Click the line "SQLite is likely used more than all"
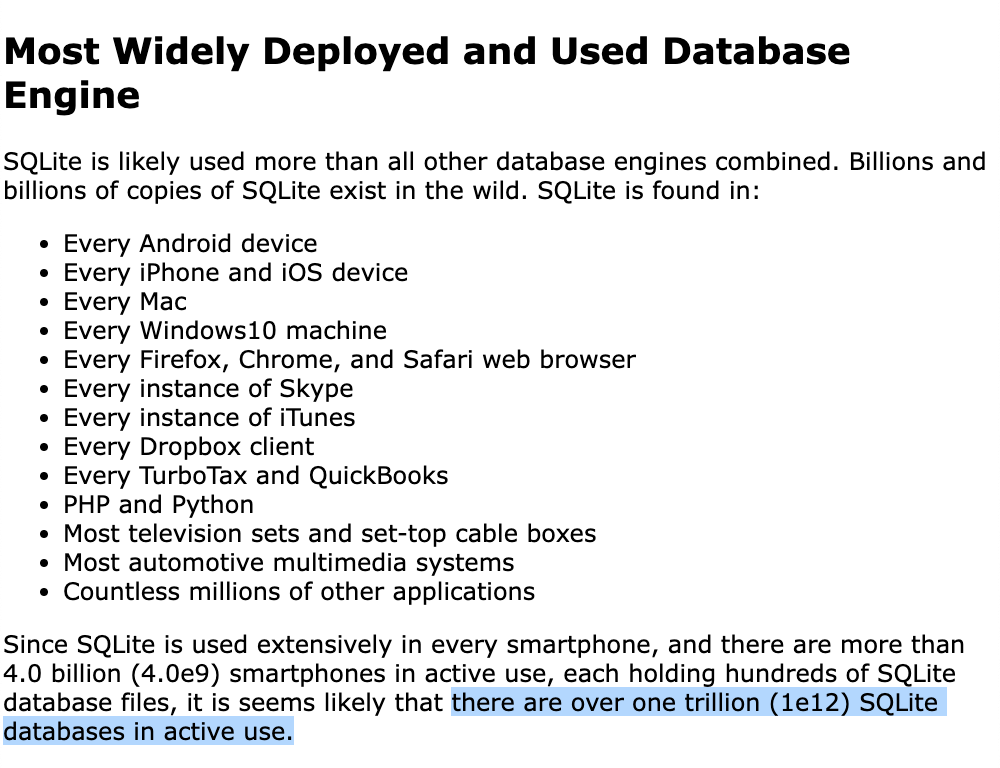Image resolution: width=1000 pixels, height=768 pixels. [x=495, y=162]
